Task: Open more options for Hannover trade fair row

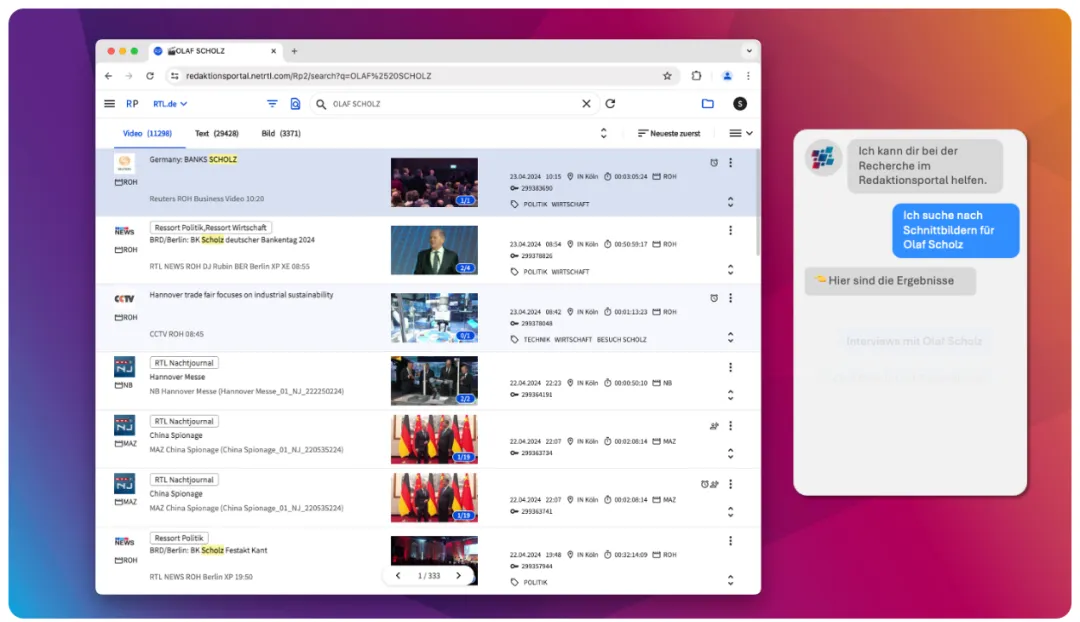Action: click(x=731, y=298)
